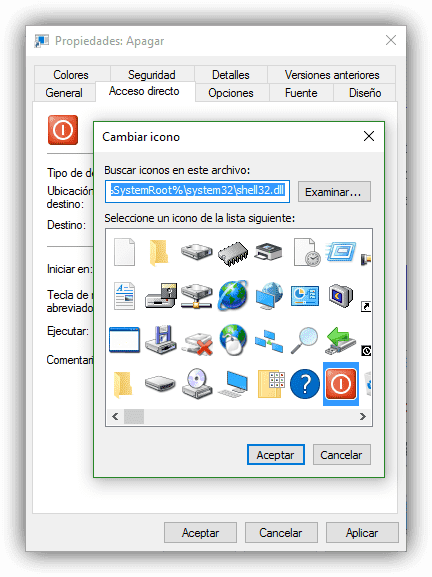
Task: Select the Internet Explorer globe icon
Action: [x=233, y=295]
